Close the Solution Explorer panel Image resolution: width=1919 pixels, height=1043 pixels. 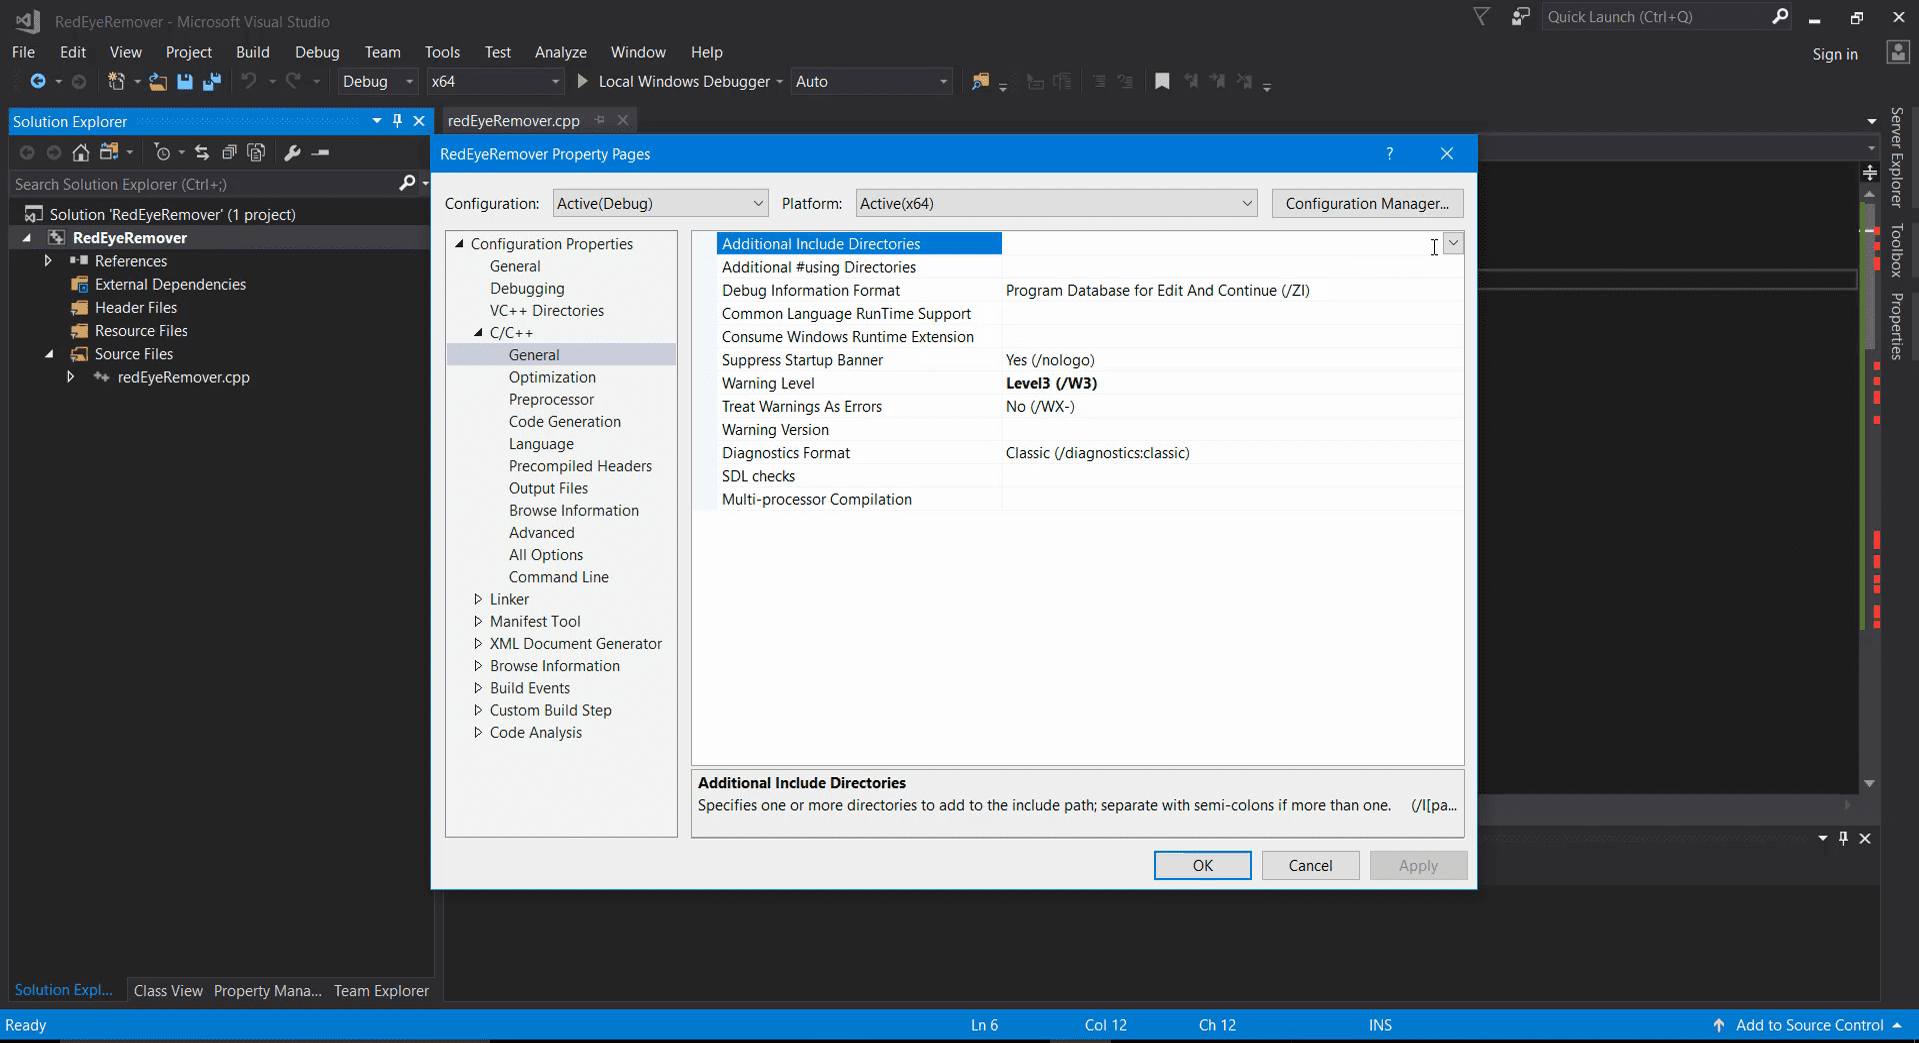tap(419, 121)
